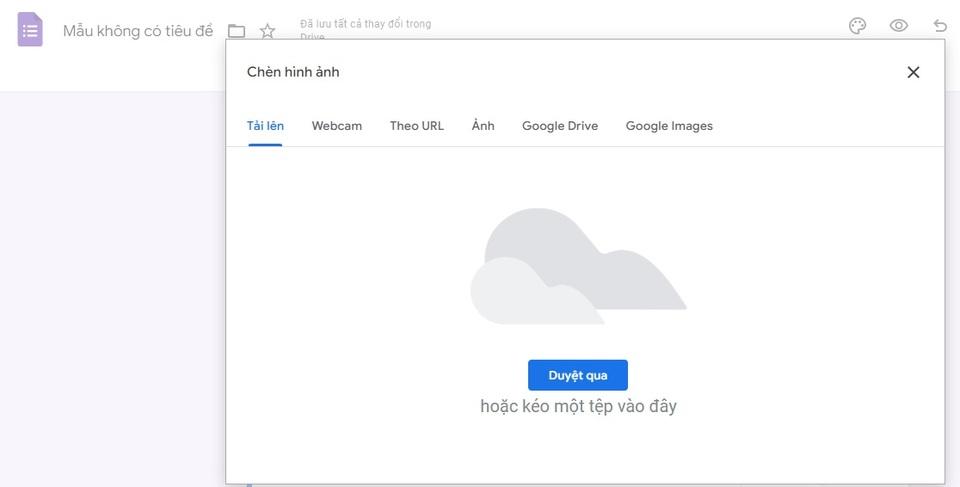Star the form with the star icon

click(267, 31)
